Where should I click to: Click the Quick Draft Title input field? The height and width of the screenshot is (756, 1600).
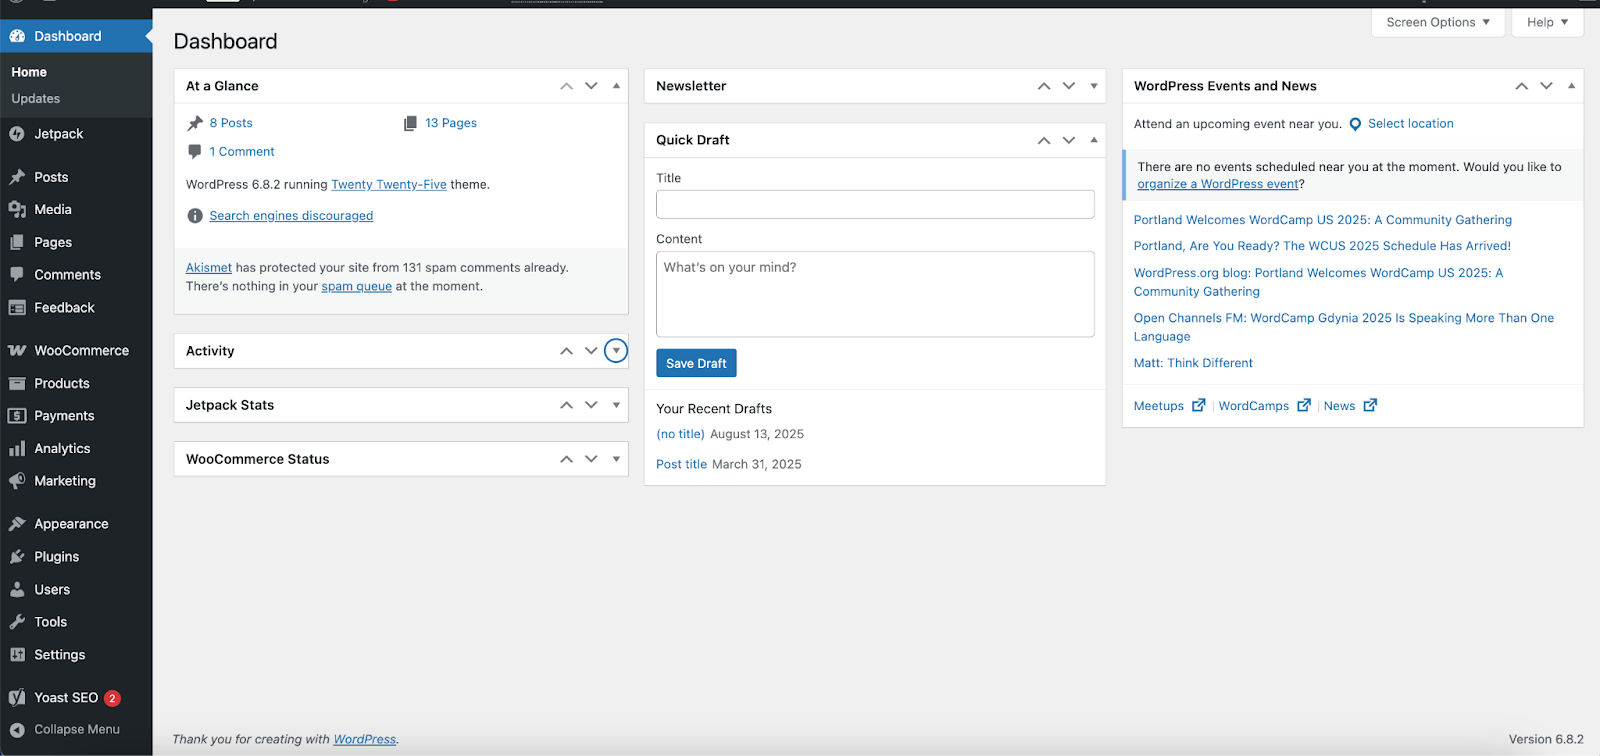875,205
